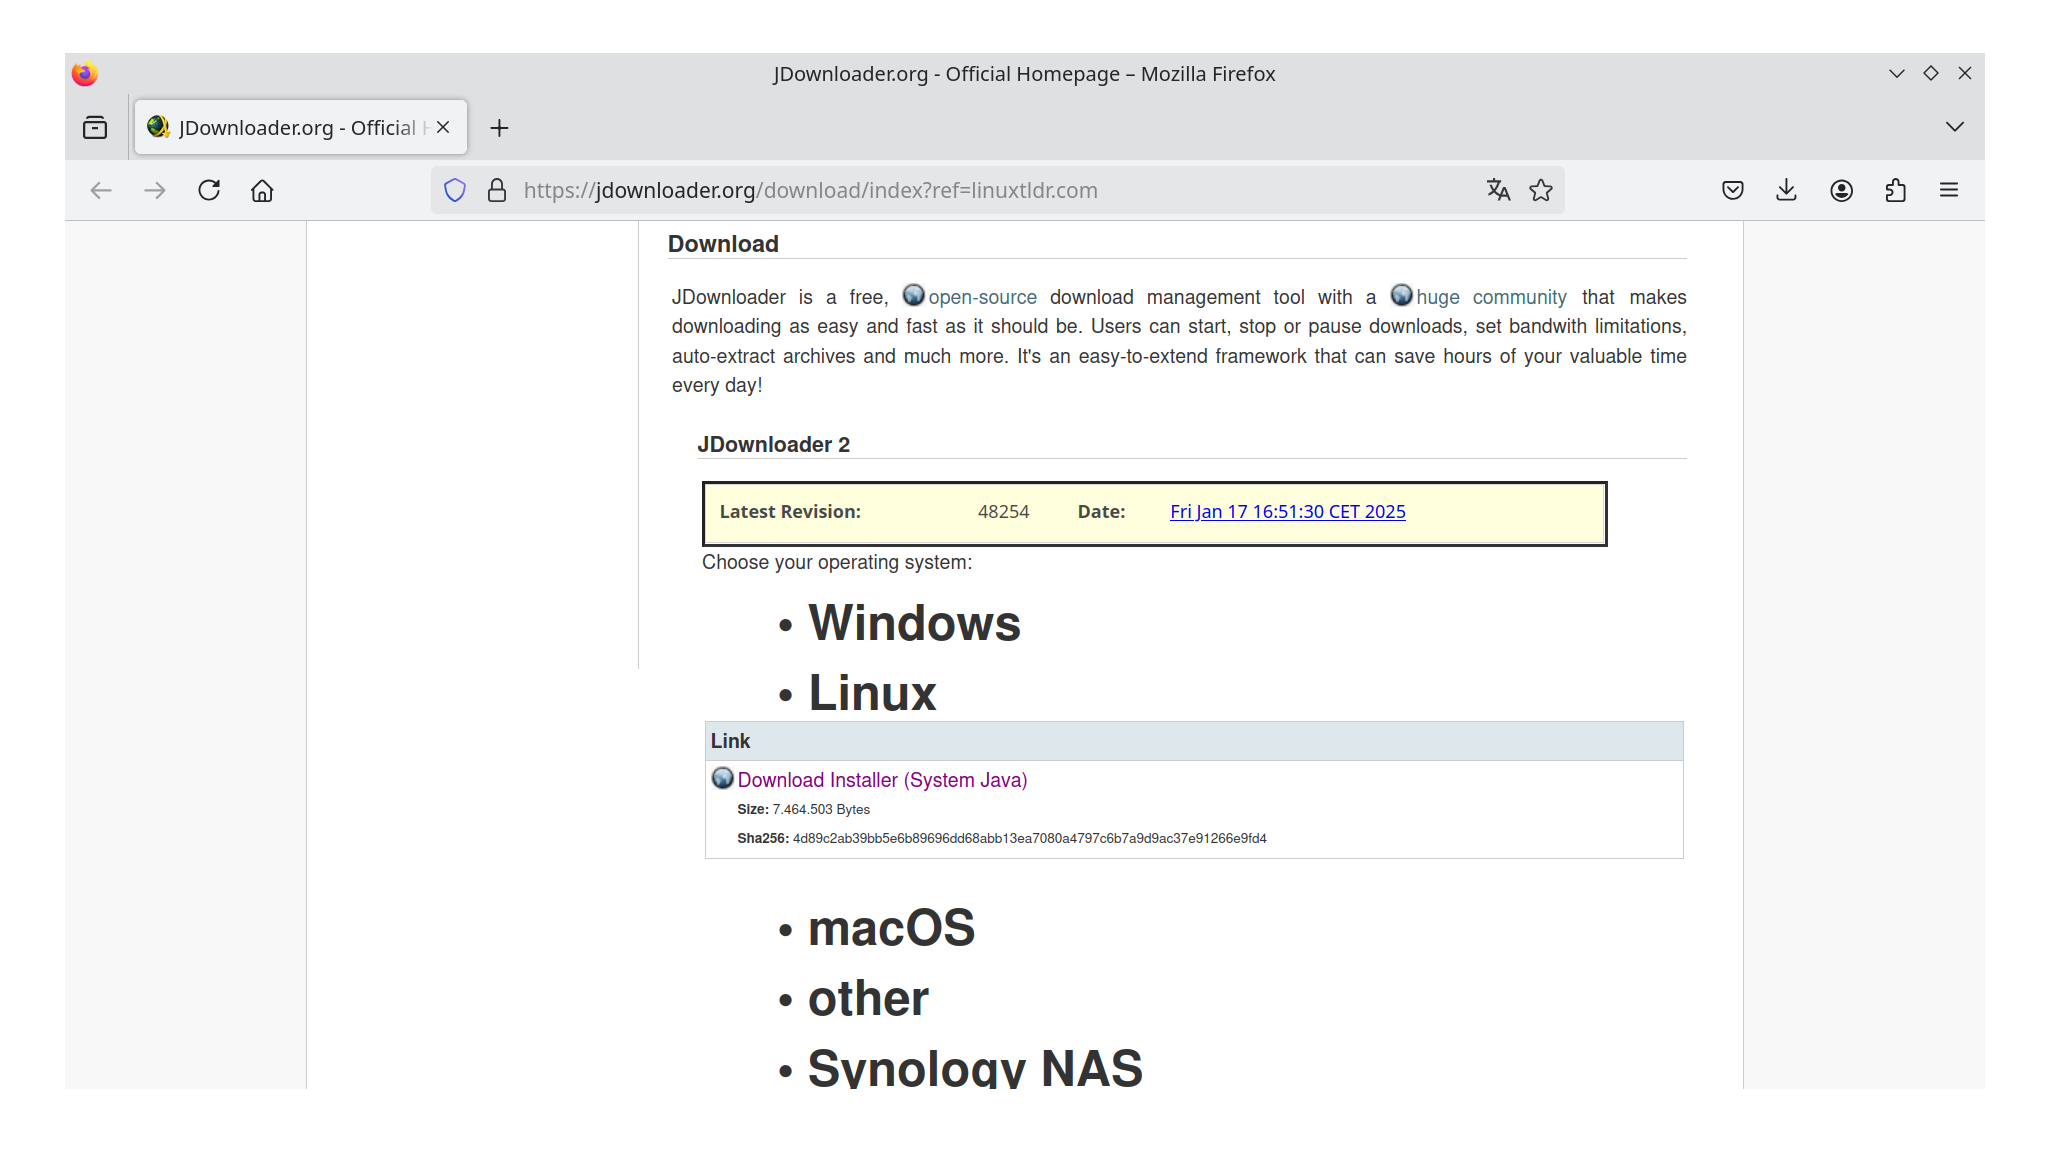This screenshot has width=2050, height=1166.
Task: Click globe icon before huge community
Action: pos(1402,295)
